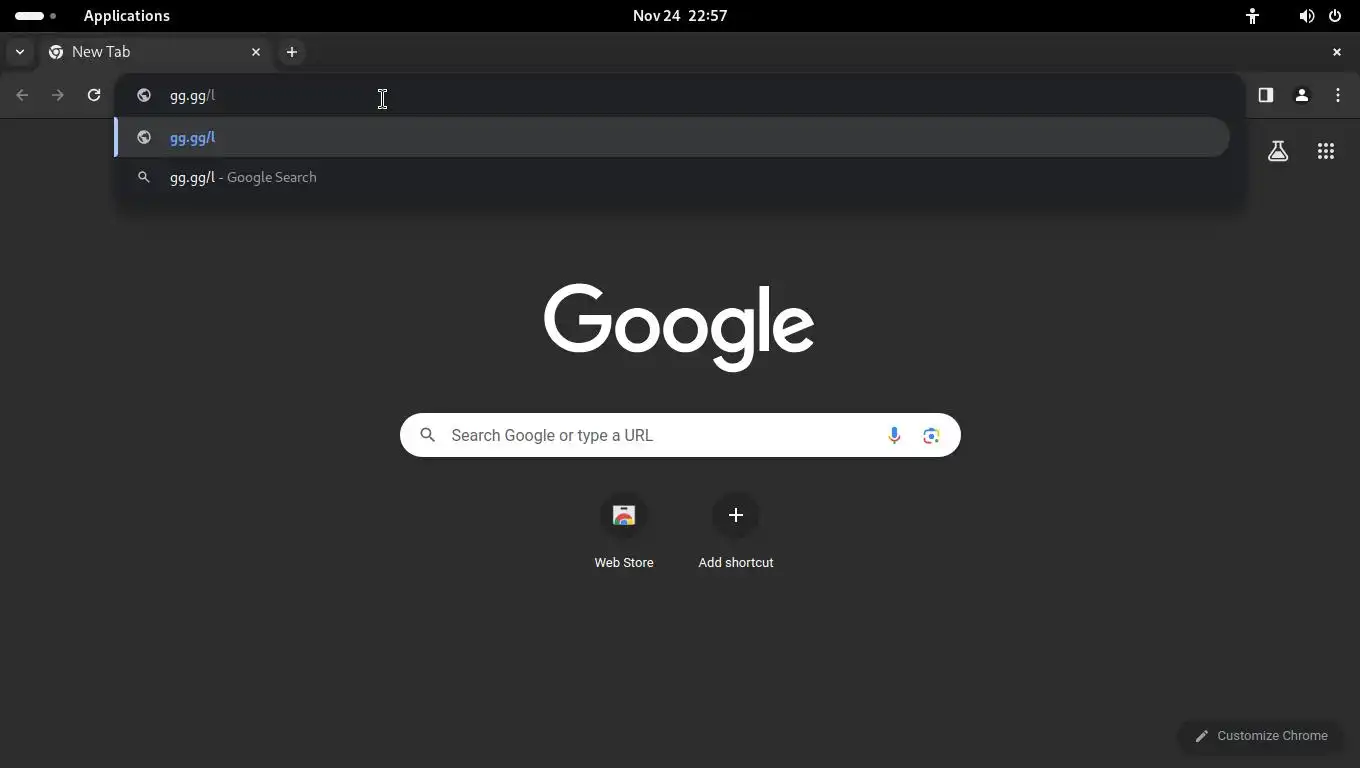Open a new tab with plus button
The height and width of the screenshot is (768, 1360).
(x=292, y=52)
